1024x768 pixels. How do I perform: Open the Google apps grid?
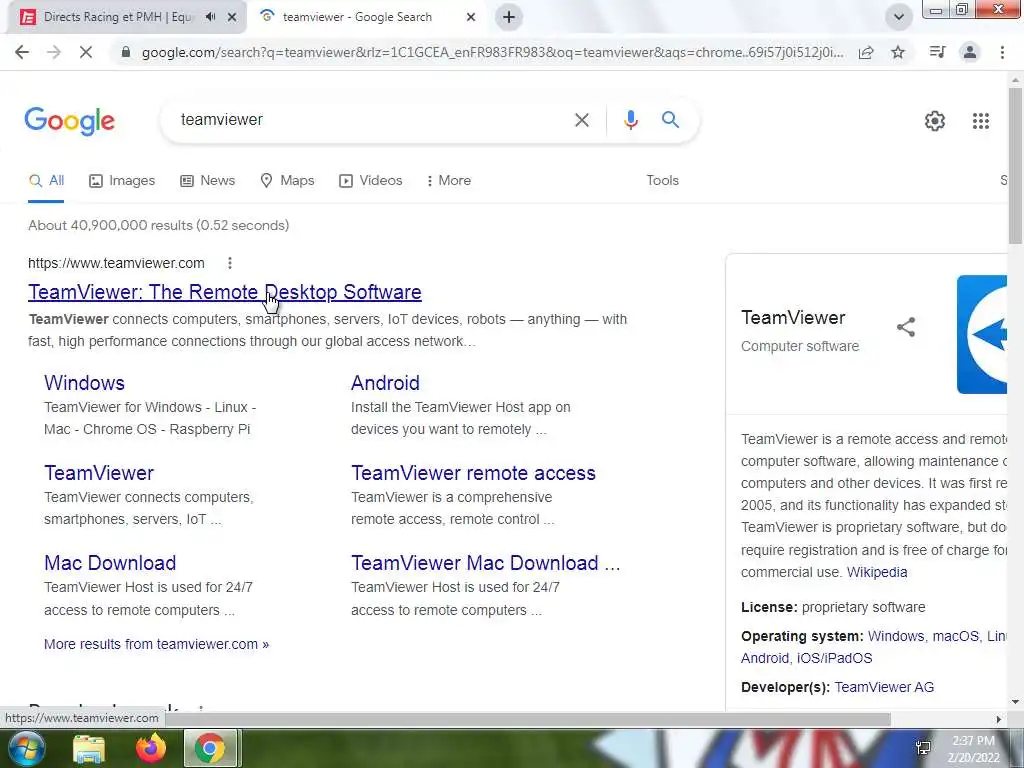981,121
